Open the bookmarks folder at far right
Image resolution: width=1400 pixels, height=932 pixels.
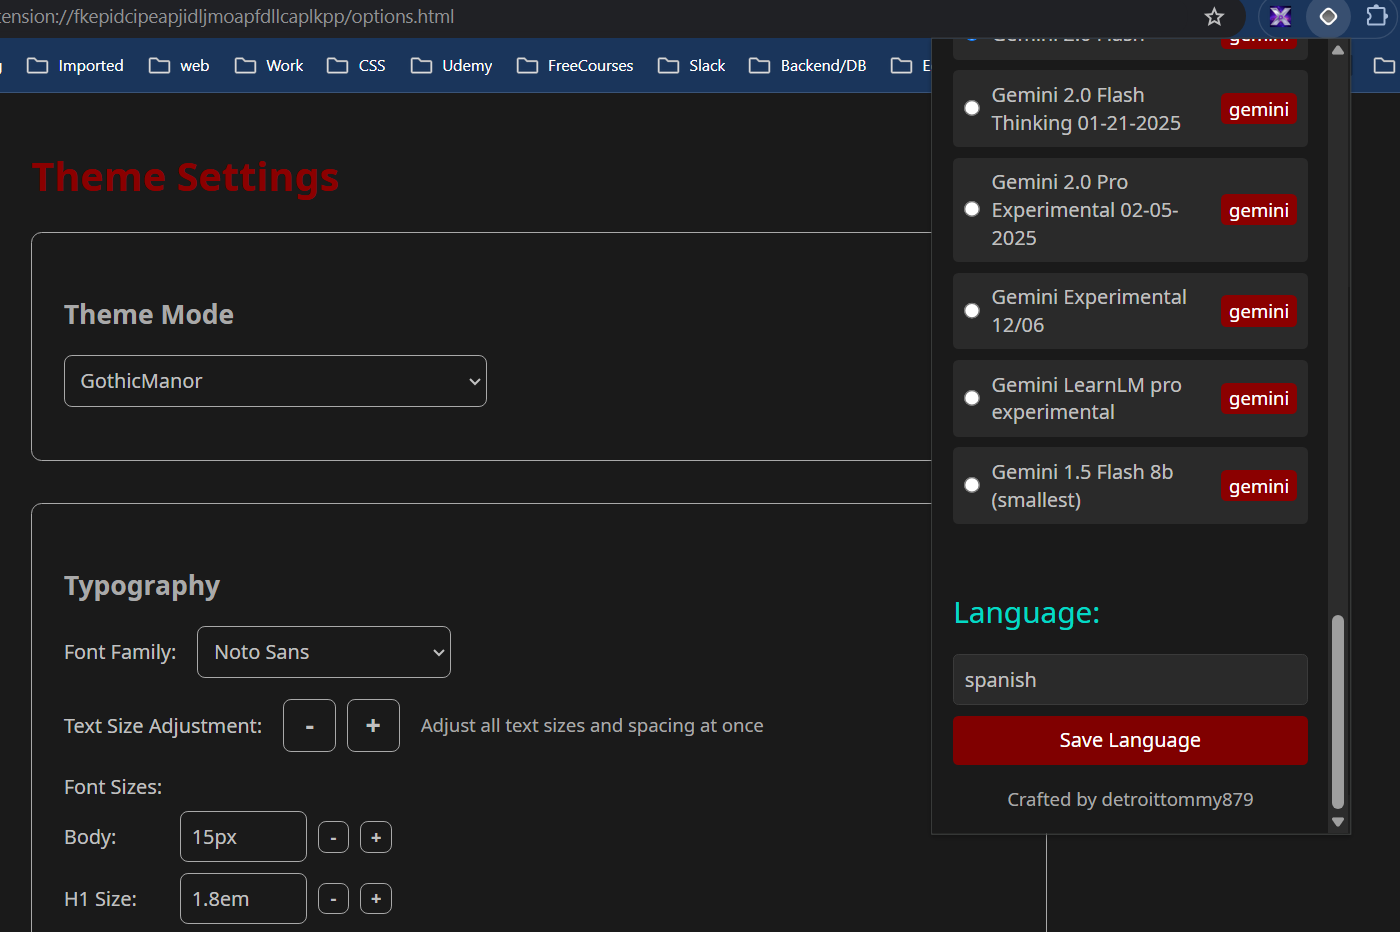pyautogui.click(x=1384, y=65)
